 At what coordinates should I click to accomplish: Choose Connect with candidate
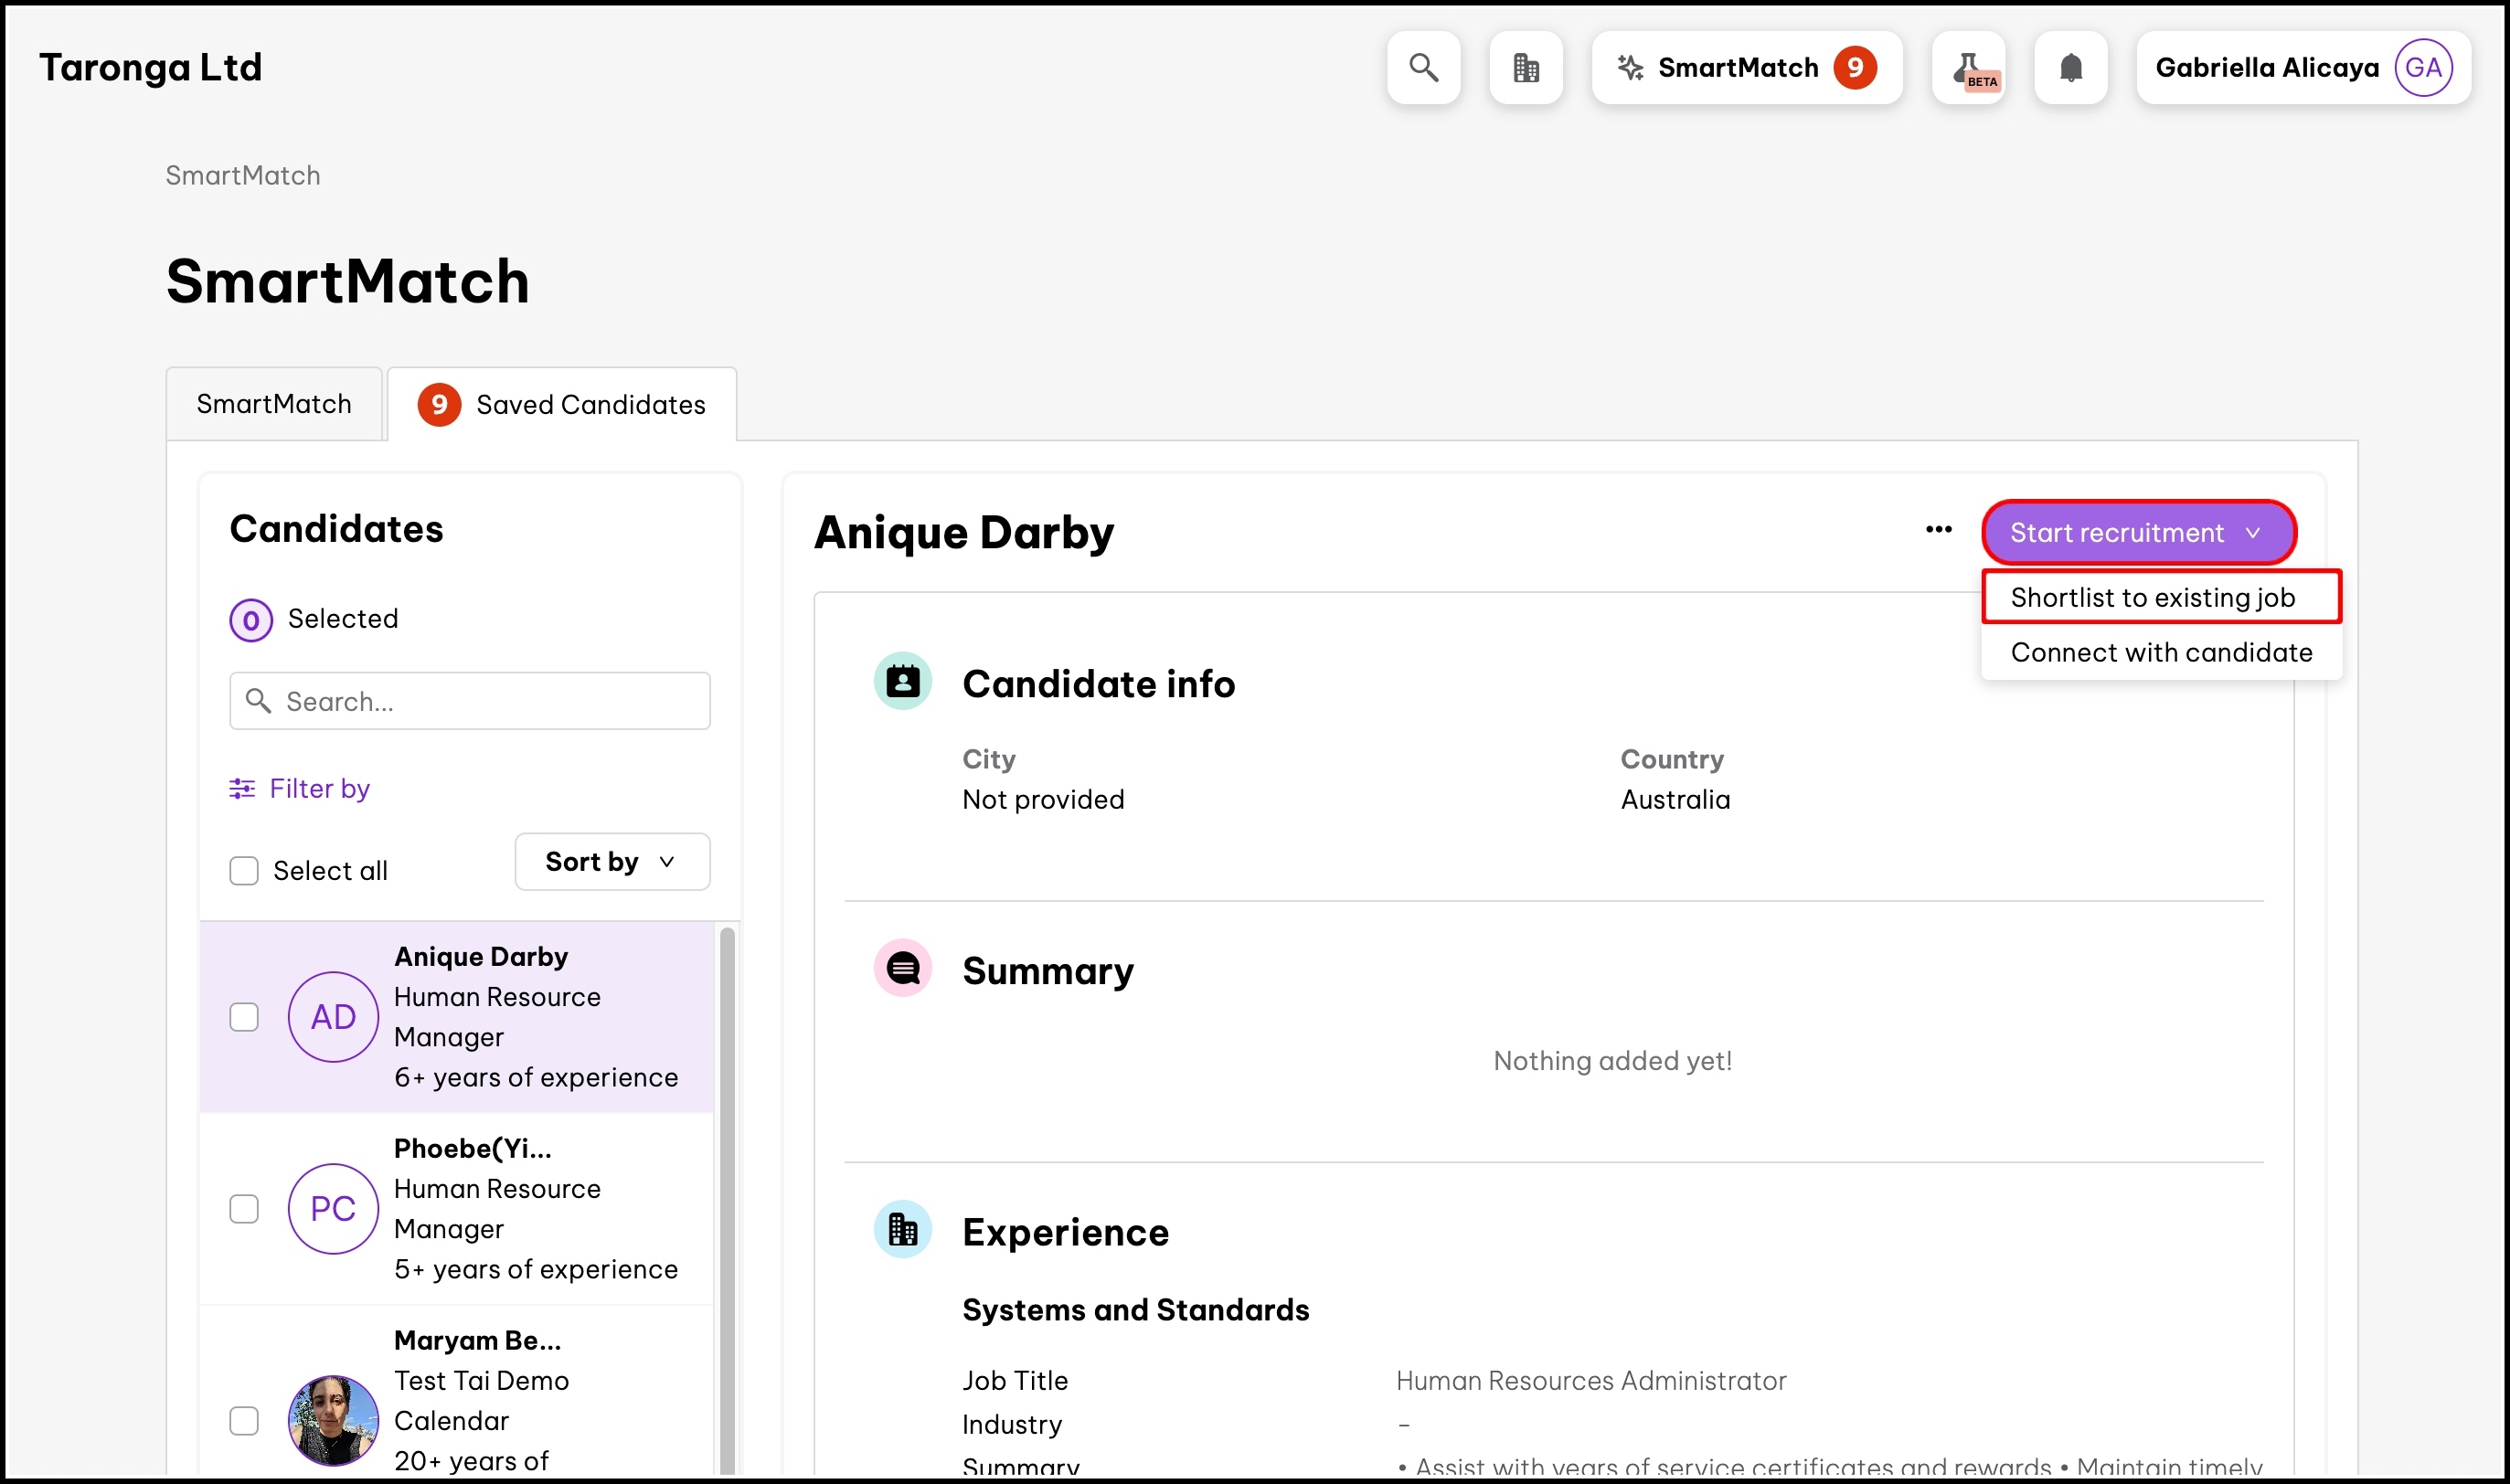tap(2161, 652)
